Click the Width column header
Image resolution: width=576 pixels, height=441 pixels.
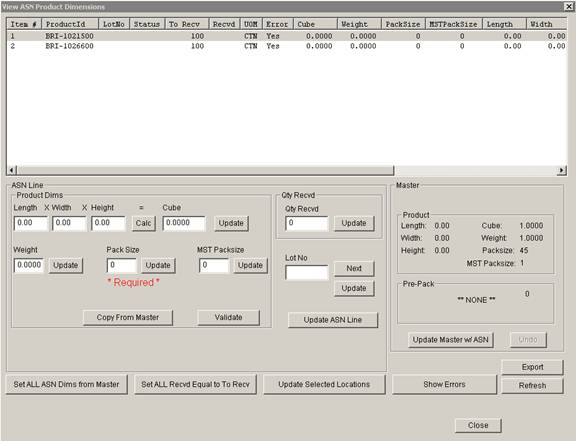(547, 24)
